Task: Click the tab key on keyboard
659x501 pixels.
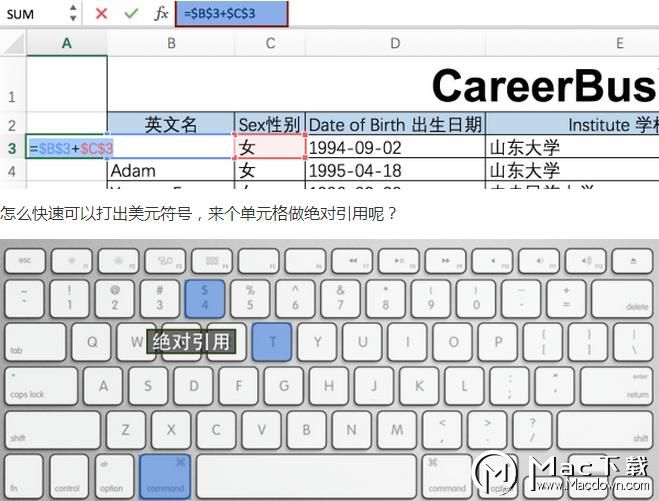Action: pyautogui.click(x=35, y=342)
